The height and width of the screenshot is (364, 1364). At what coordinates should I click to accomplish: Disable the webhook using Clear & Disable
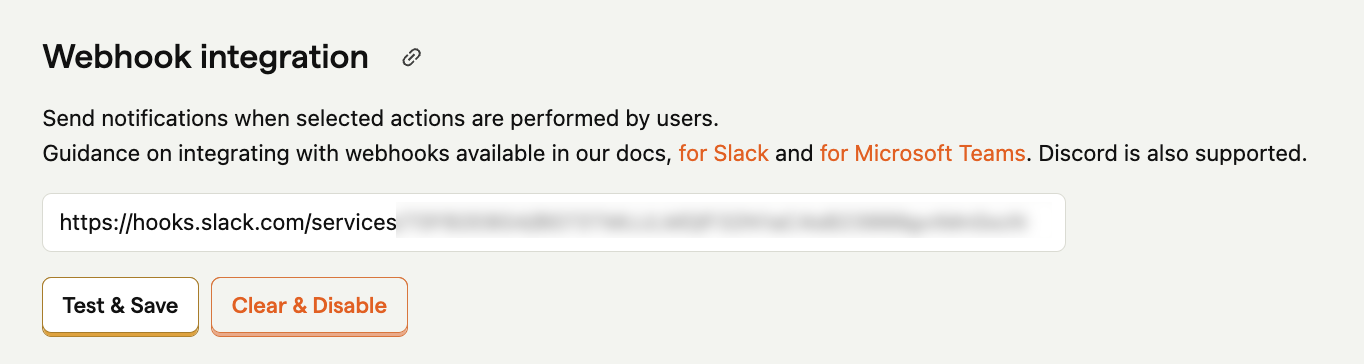[309, 305]
